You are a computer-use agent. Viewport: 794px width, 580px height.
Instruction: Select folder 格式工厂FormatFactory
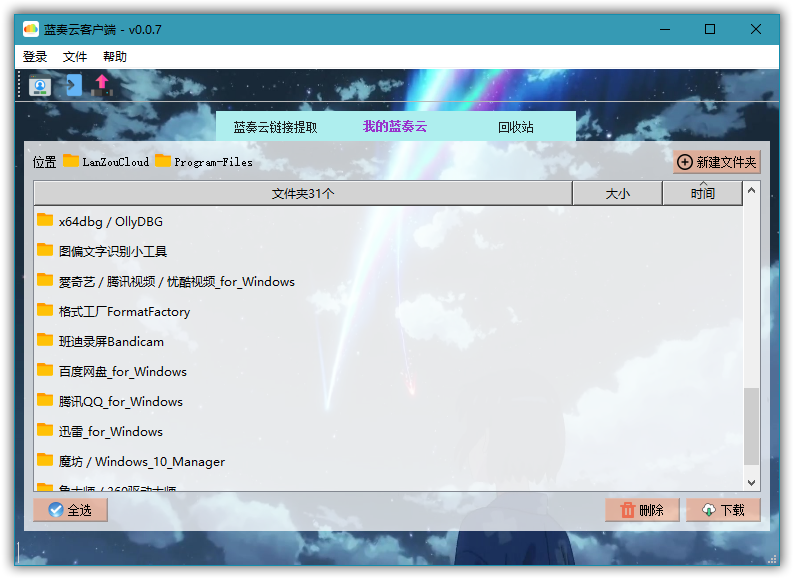[388, 311]
